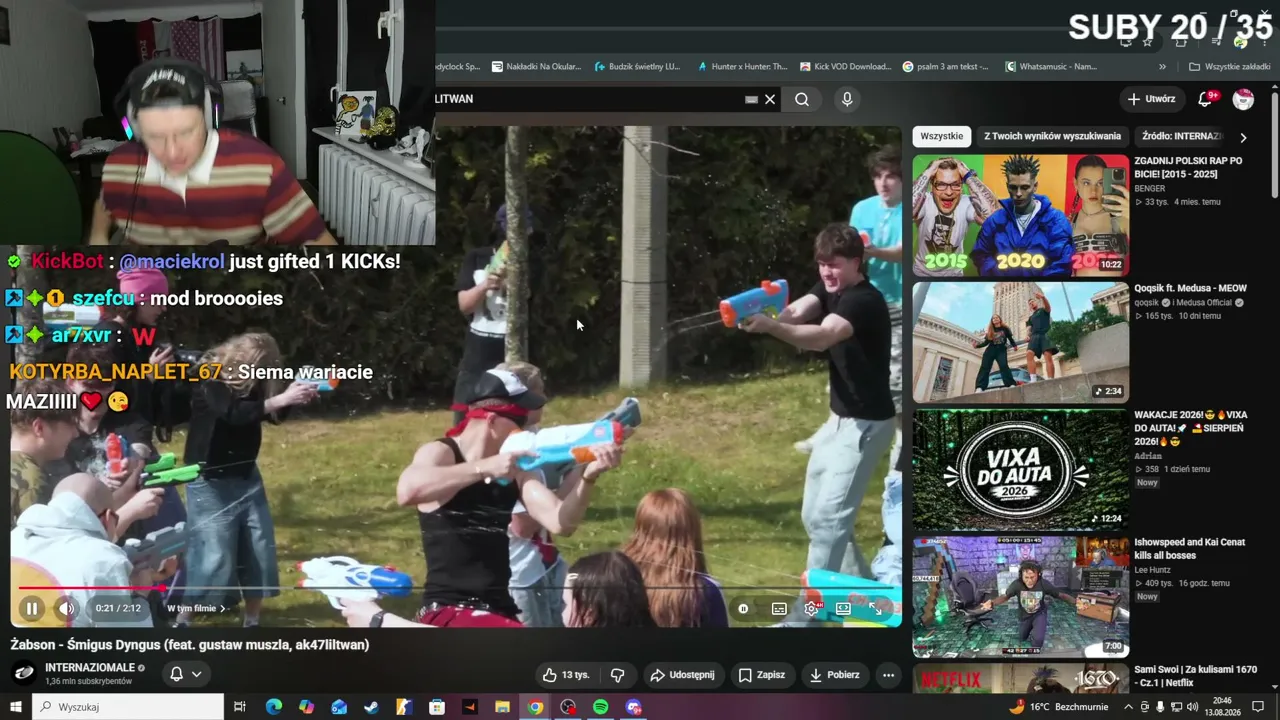Pause the YouTube video
This screenshot has height=720, width=1280.
point(31,608)
